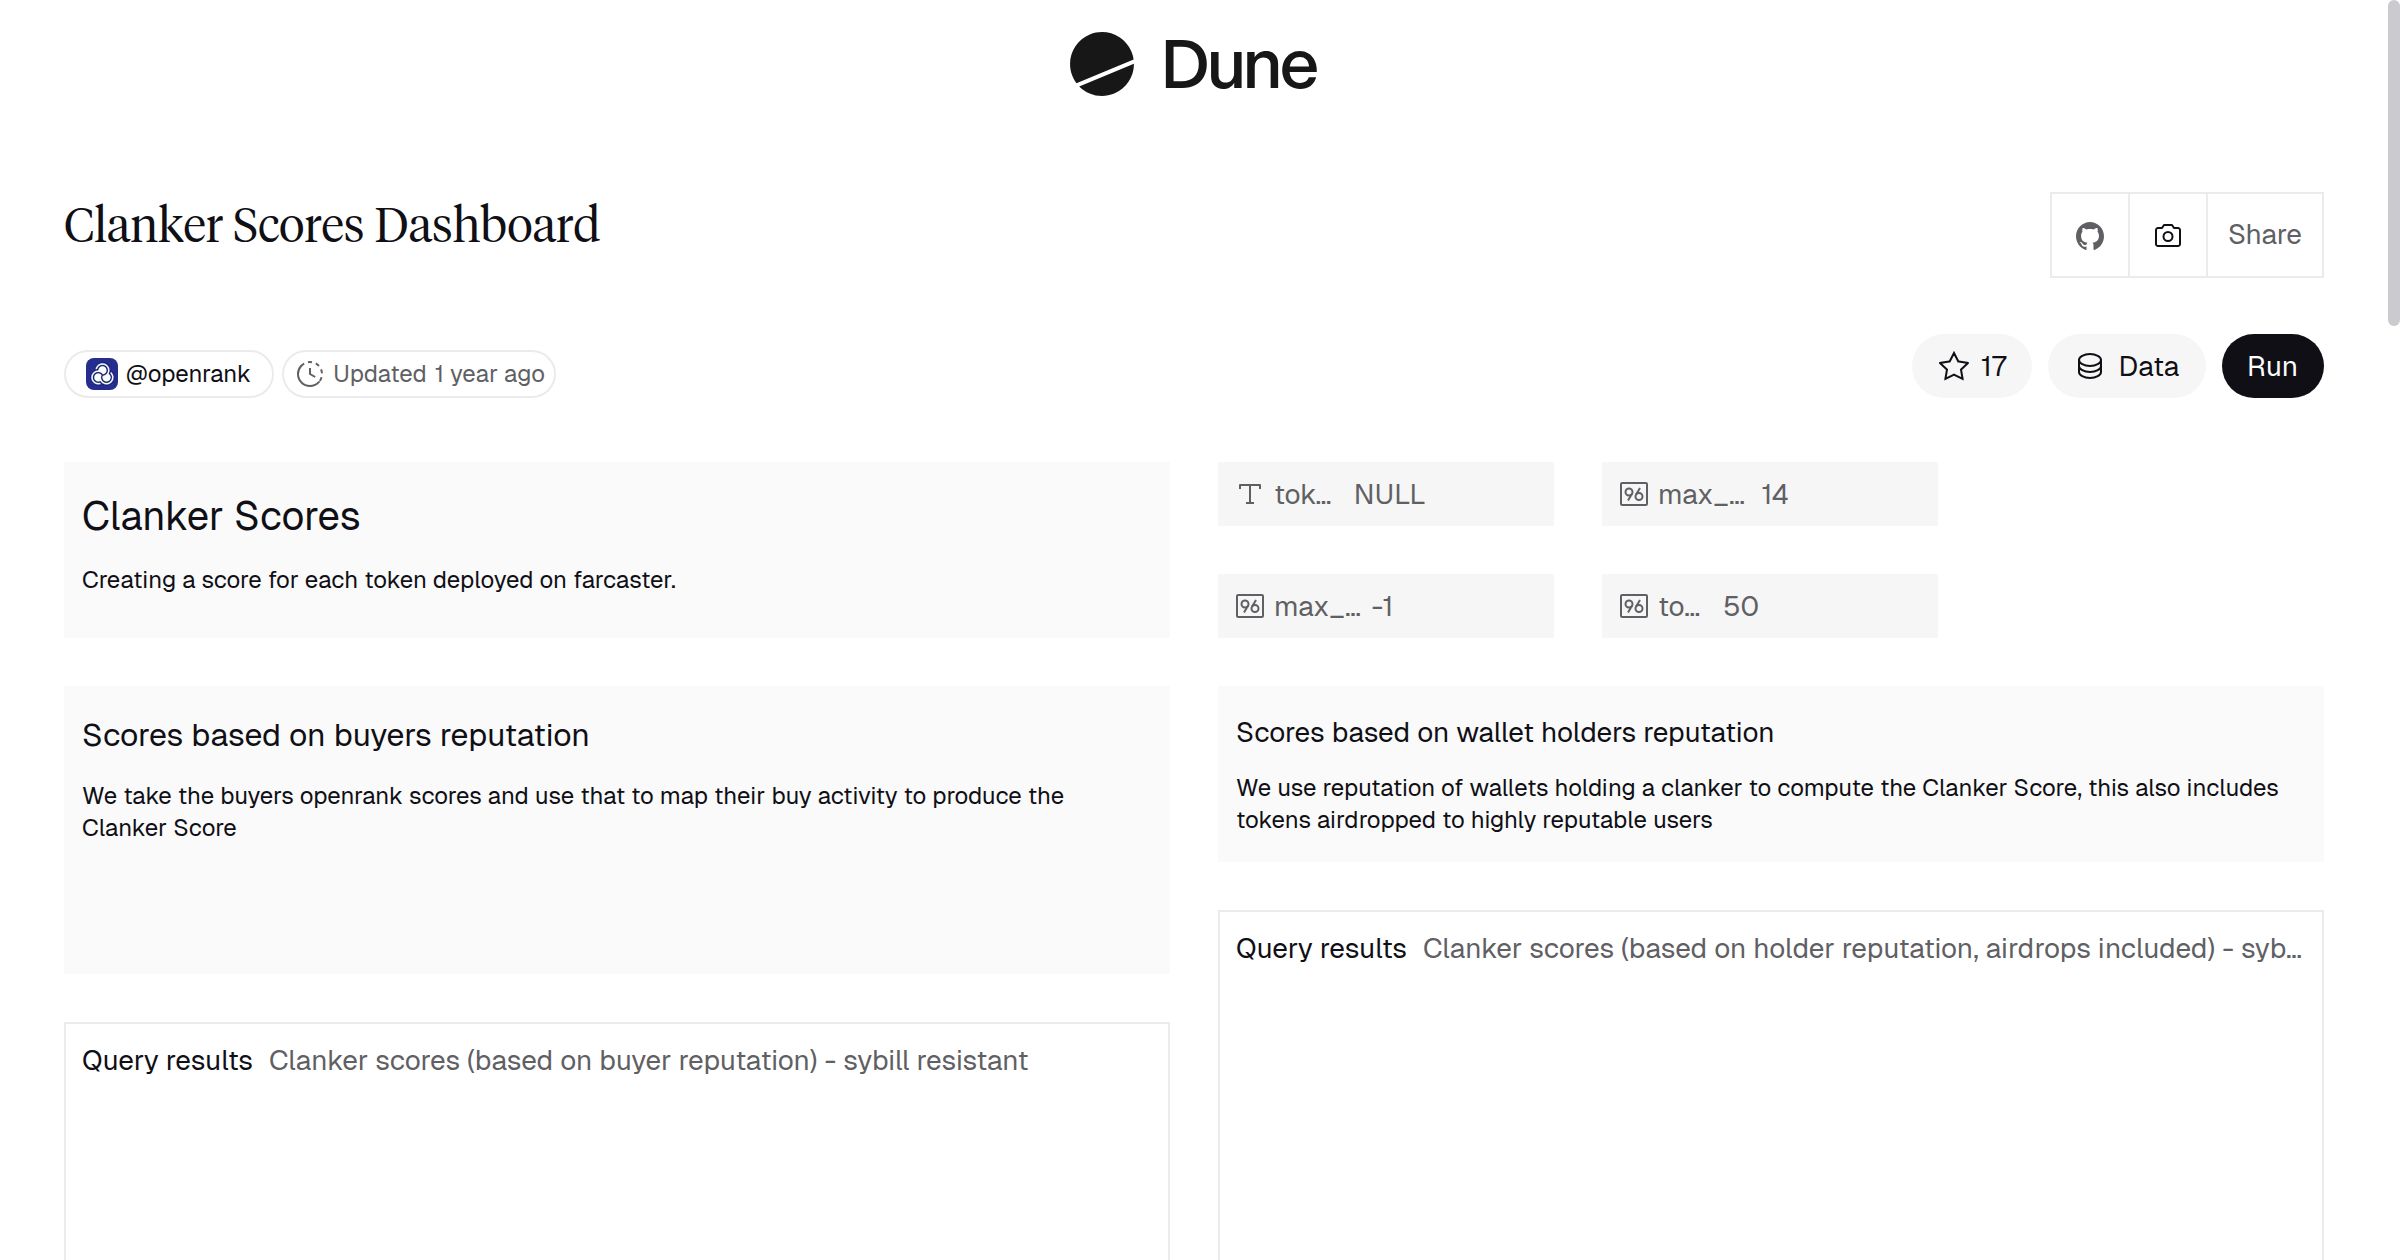The height and width of the screenshot is (1260, 2400).
Task: Click the number icon on the parameter showing 50
Action: tap(1634, 605)
